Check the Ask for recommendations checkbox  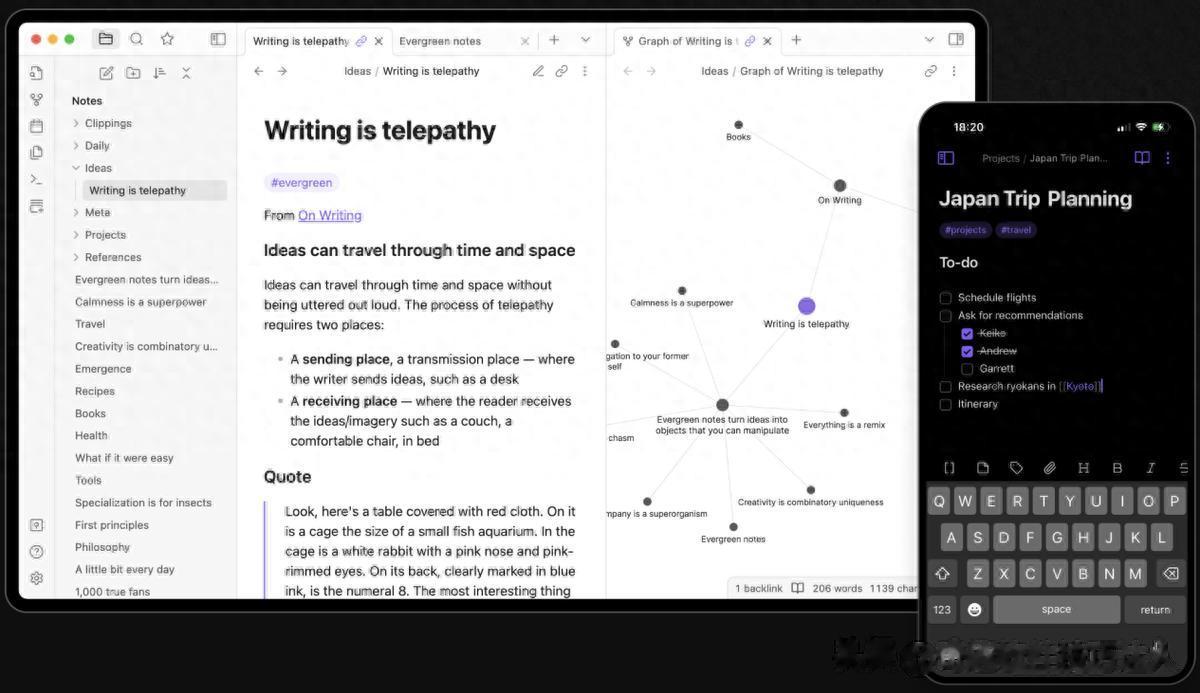coord(945,316)
